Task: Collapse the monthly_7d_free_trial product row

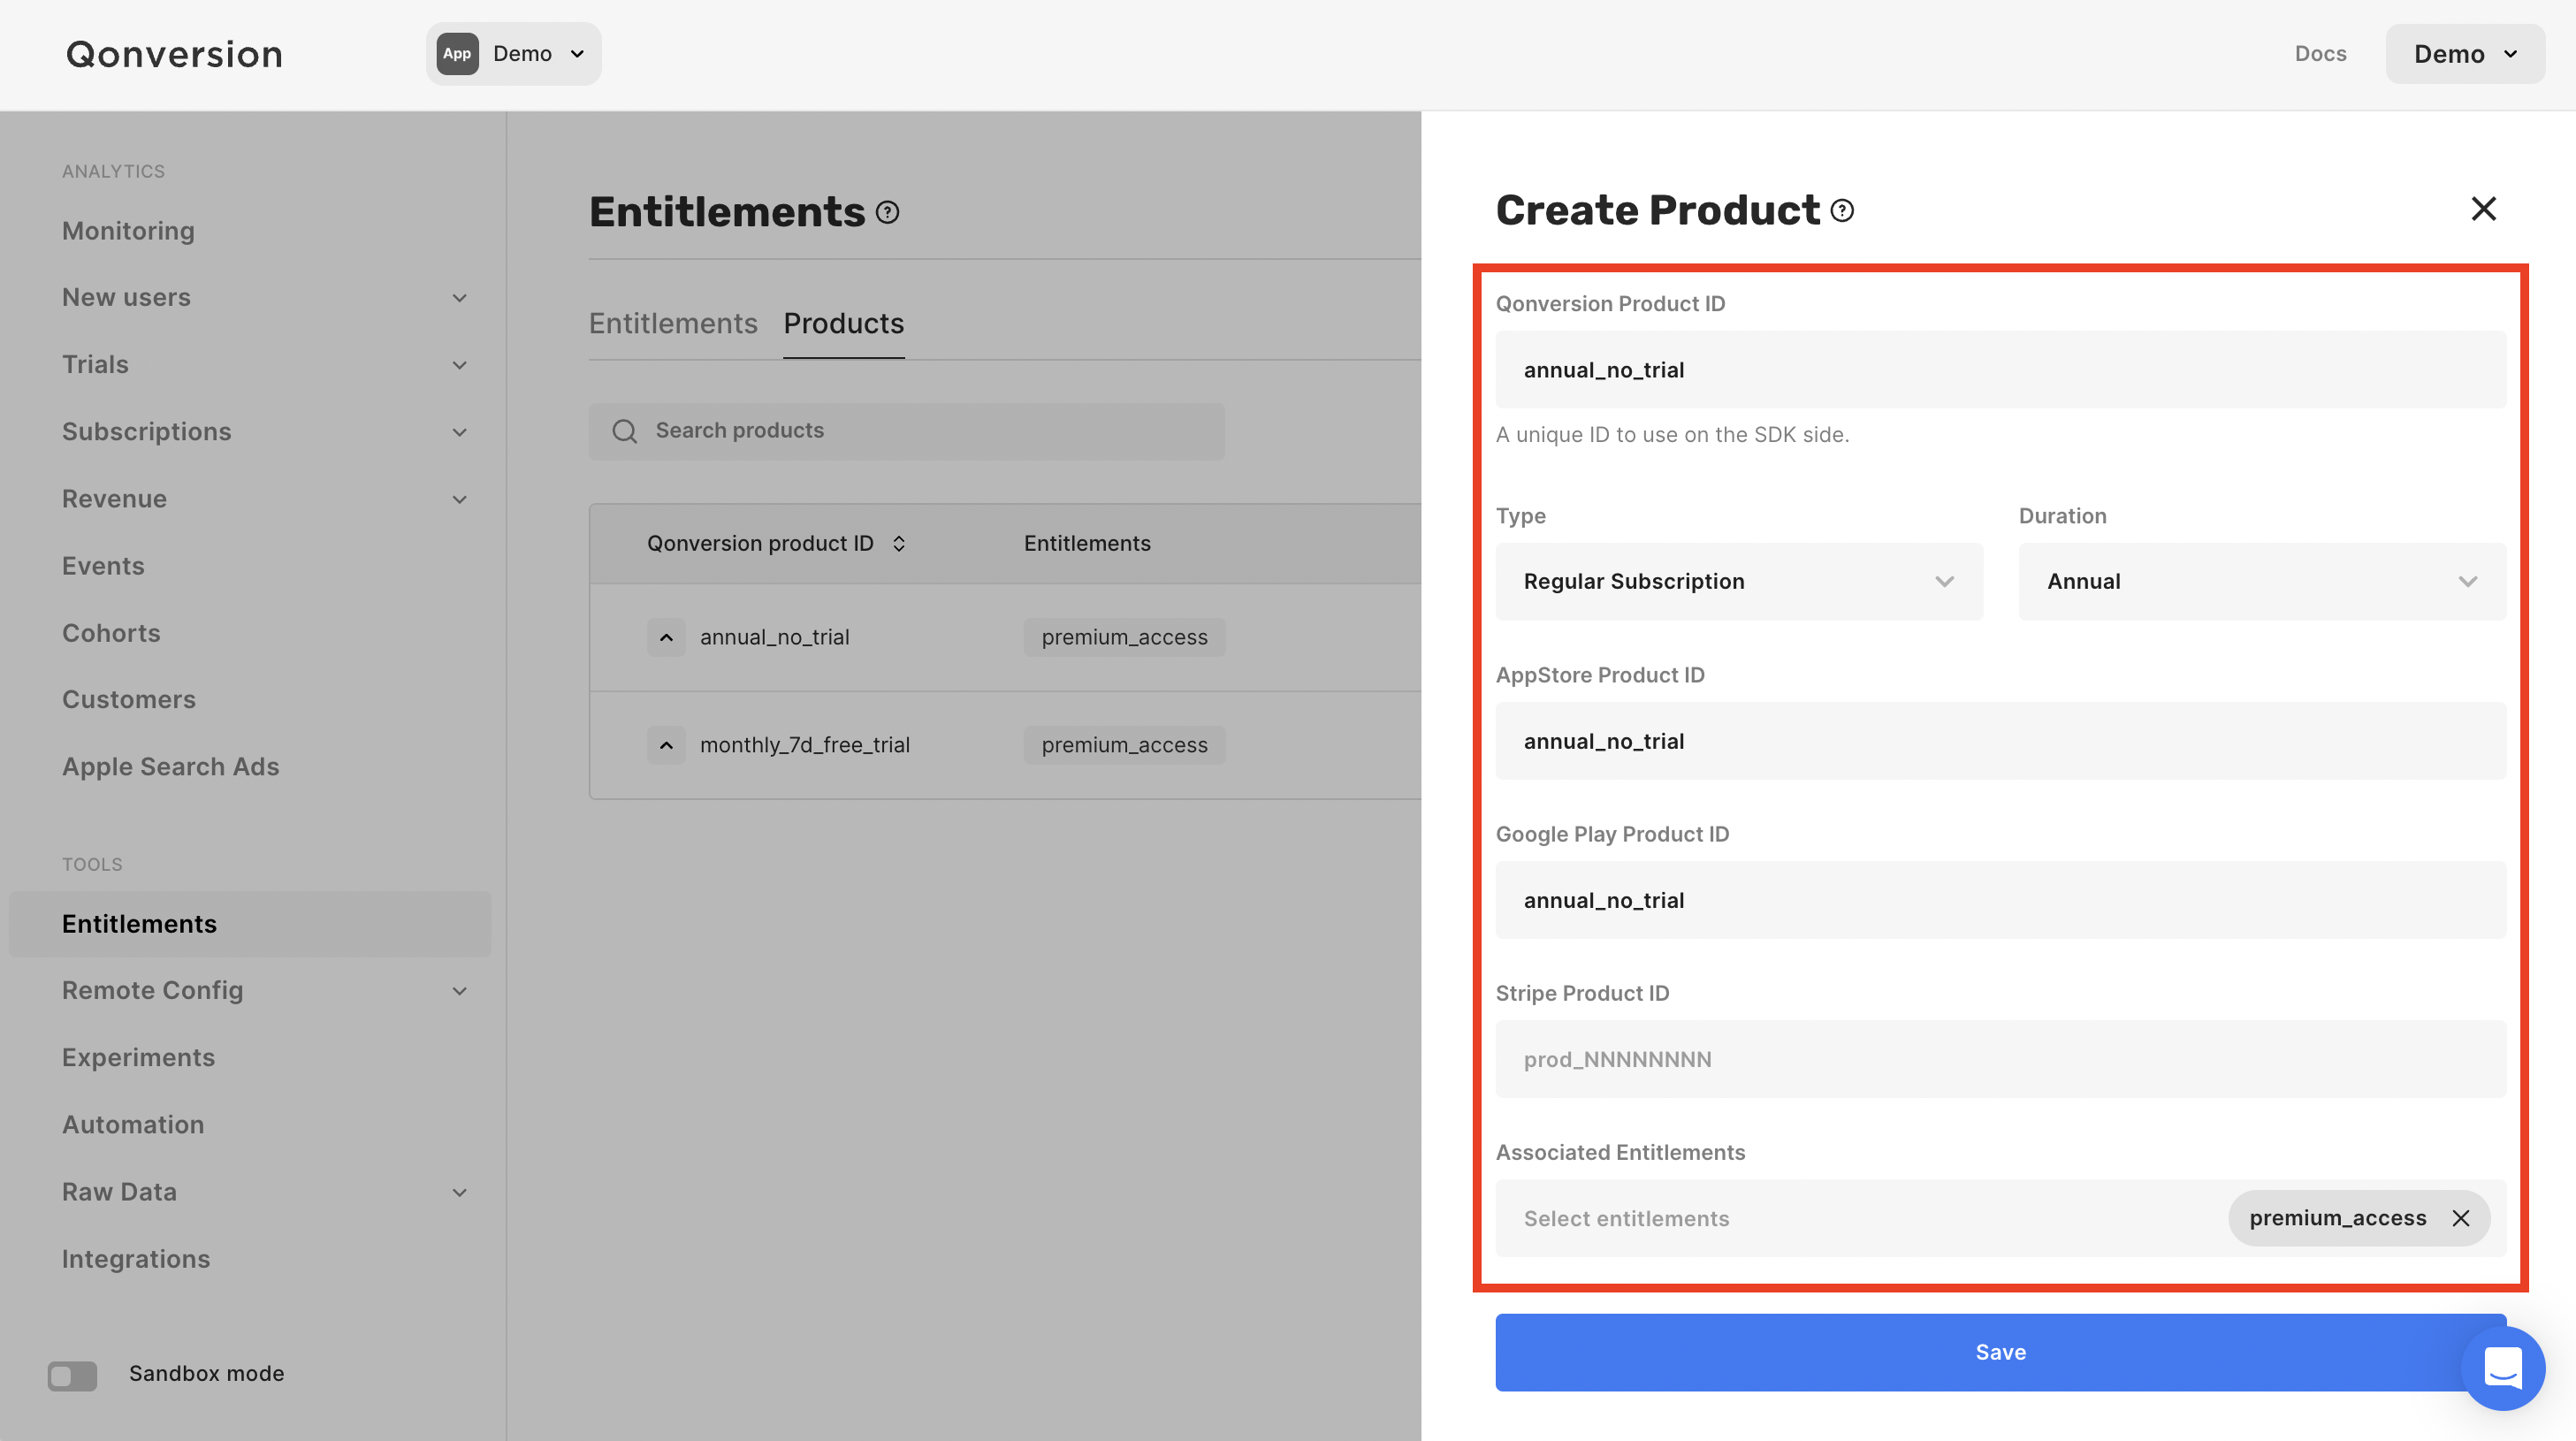Action: click(x=666, y=745)
